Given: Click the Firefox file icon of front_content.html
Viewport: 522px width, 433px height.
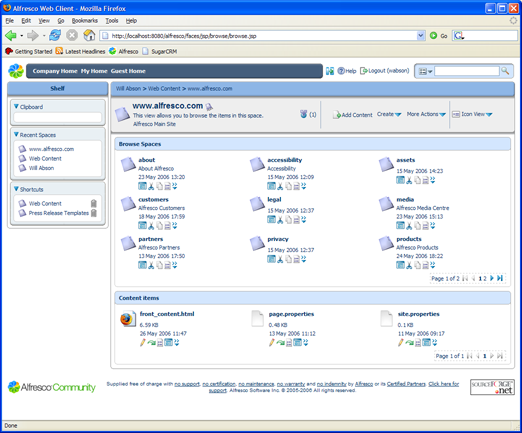Looking at the screenshot, I should click(128, 319).
